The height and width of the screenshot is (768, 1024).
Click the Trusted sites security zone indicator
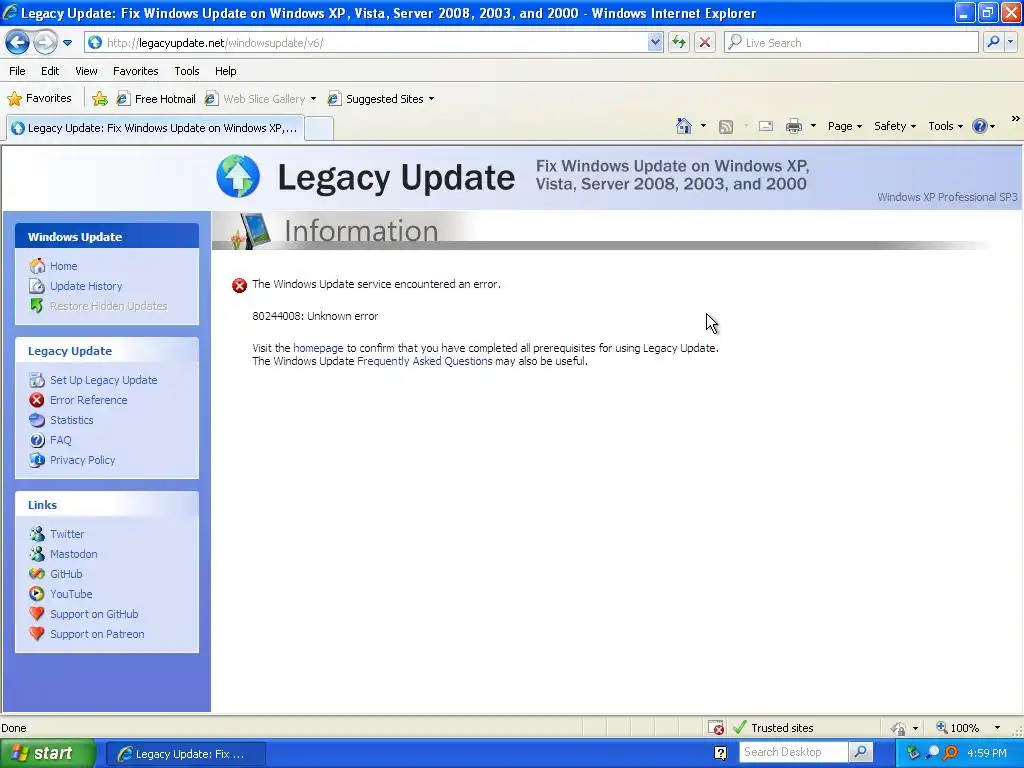774,728
